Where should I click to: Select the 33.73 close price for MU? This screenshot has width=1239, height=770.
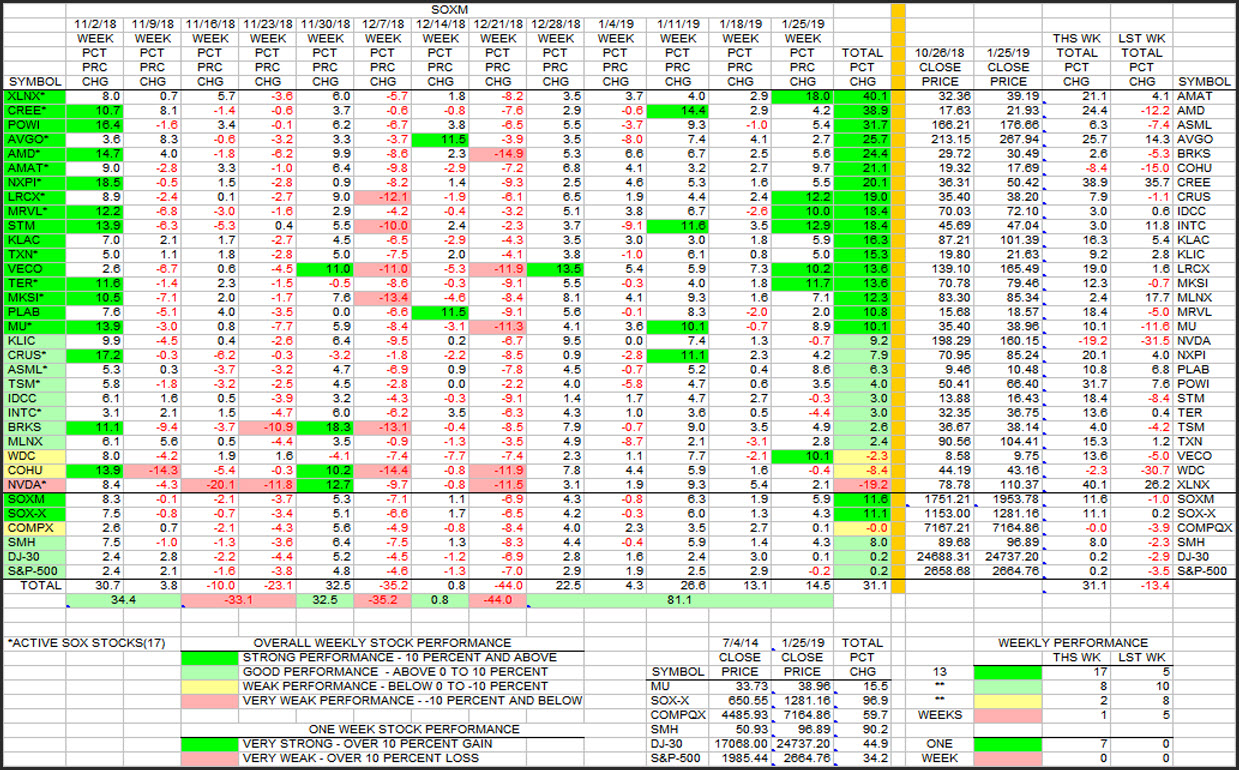coord(740,687)
